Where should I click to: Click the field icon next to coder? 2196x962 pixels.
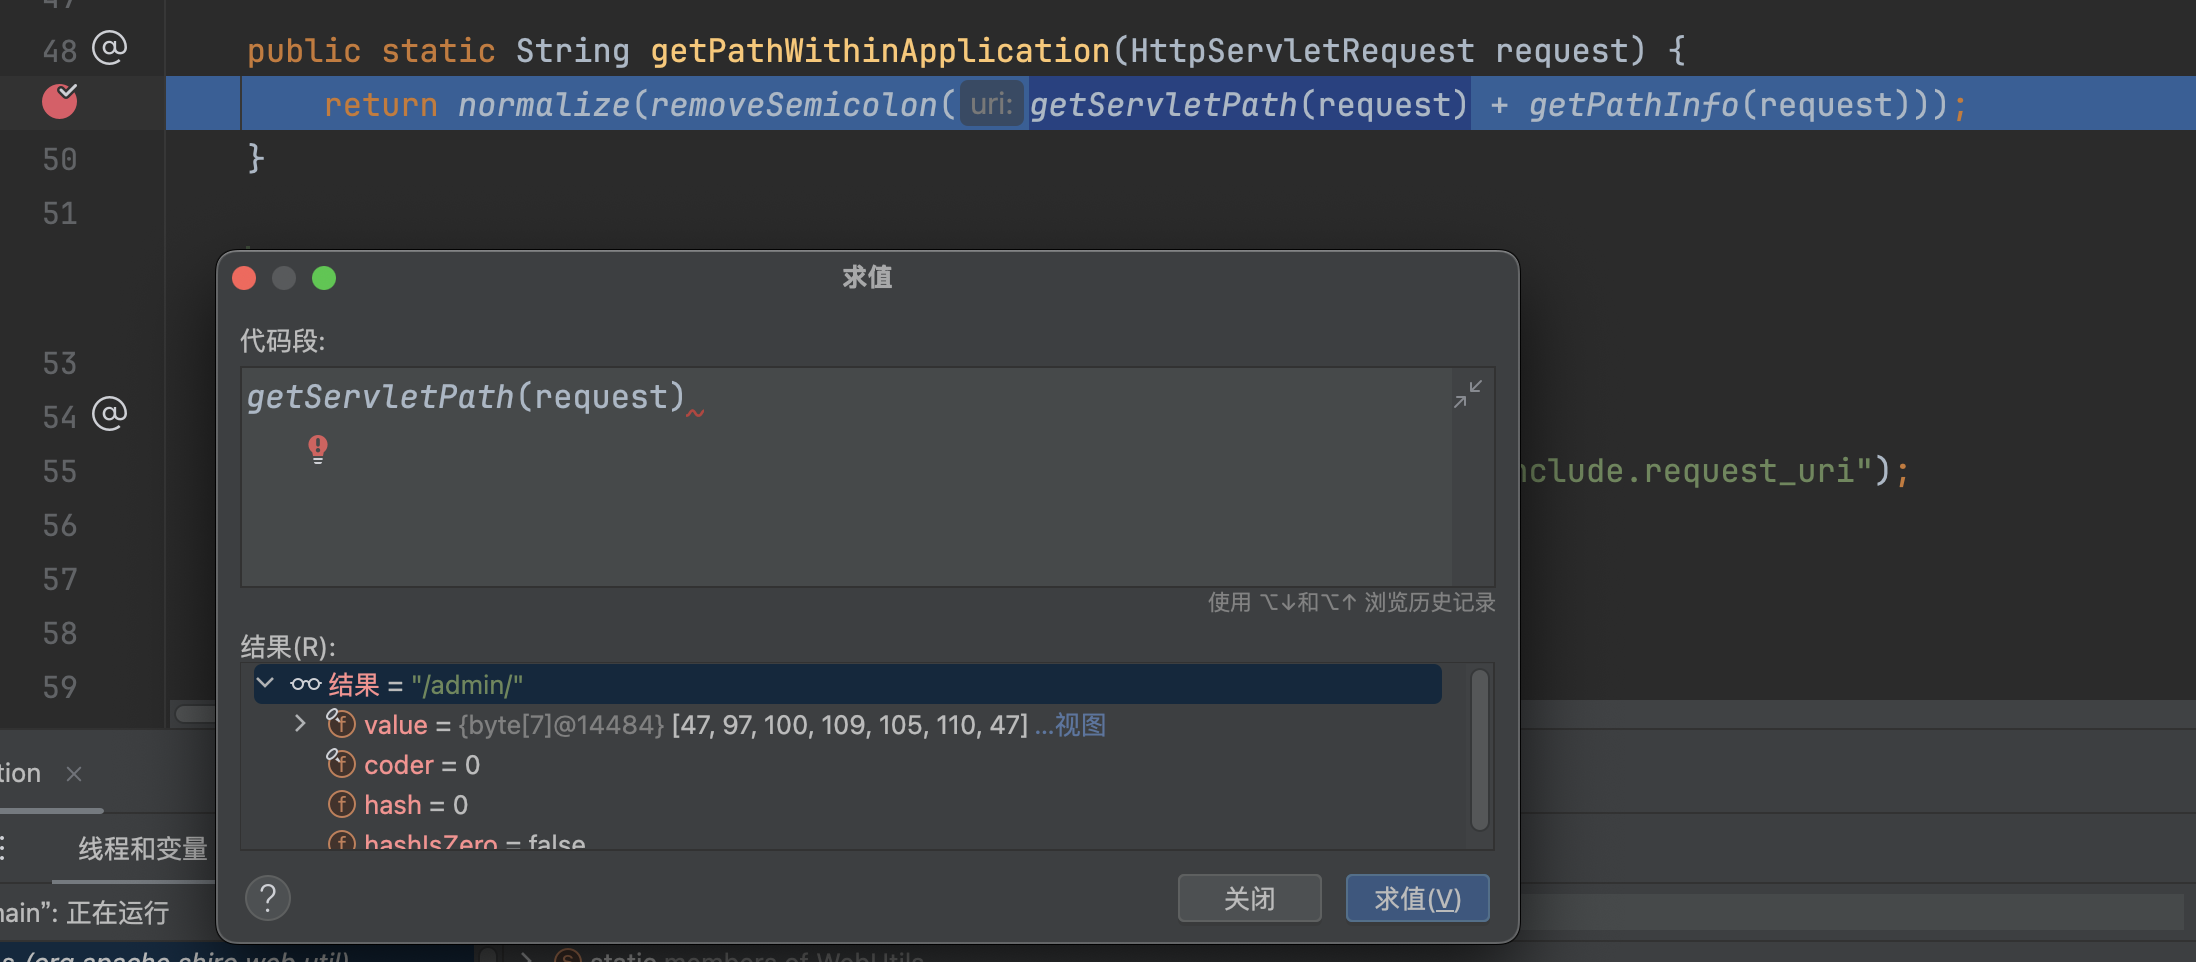341,764
